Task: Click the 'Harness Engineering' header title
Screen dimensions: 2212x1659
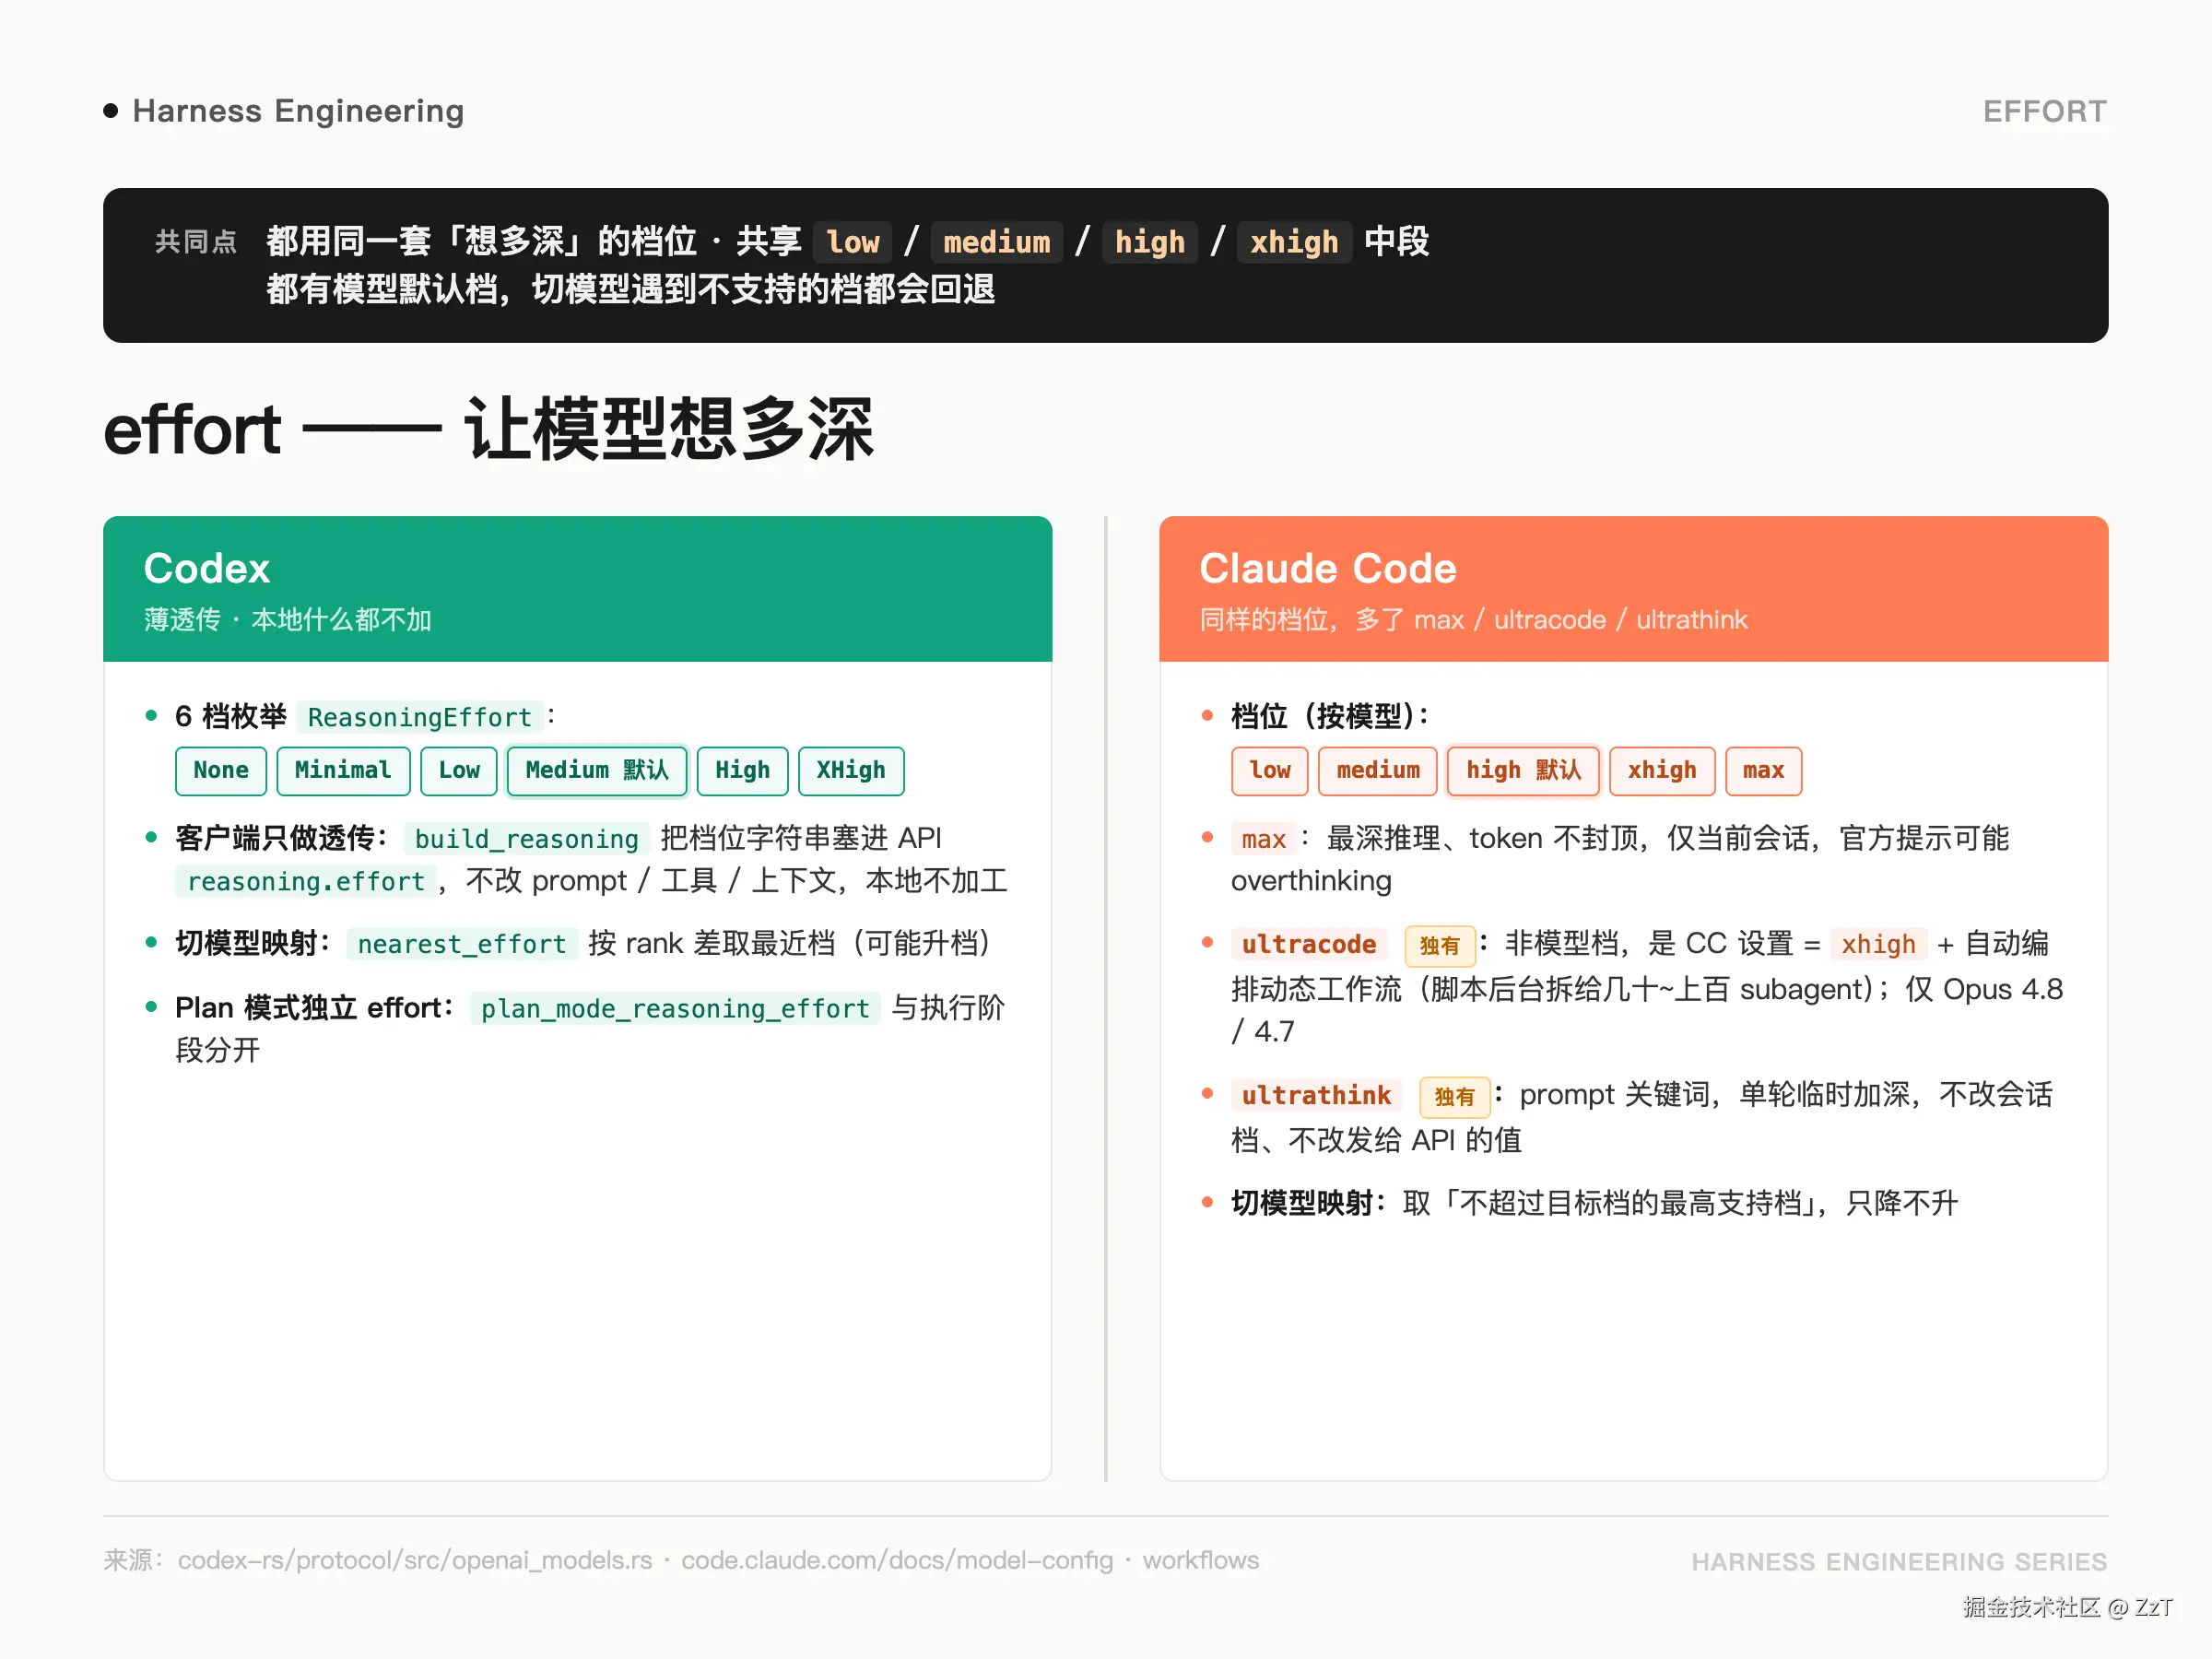Action: [x=298, y=111]
